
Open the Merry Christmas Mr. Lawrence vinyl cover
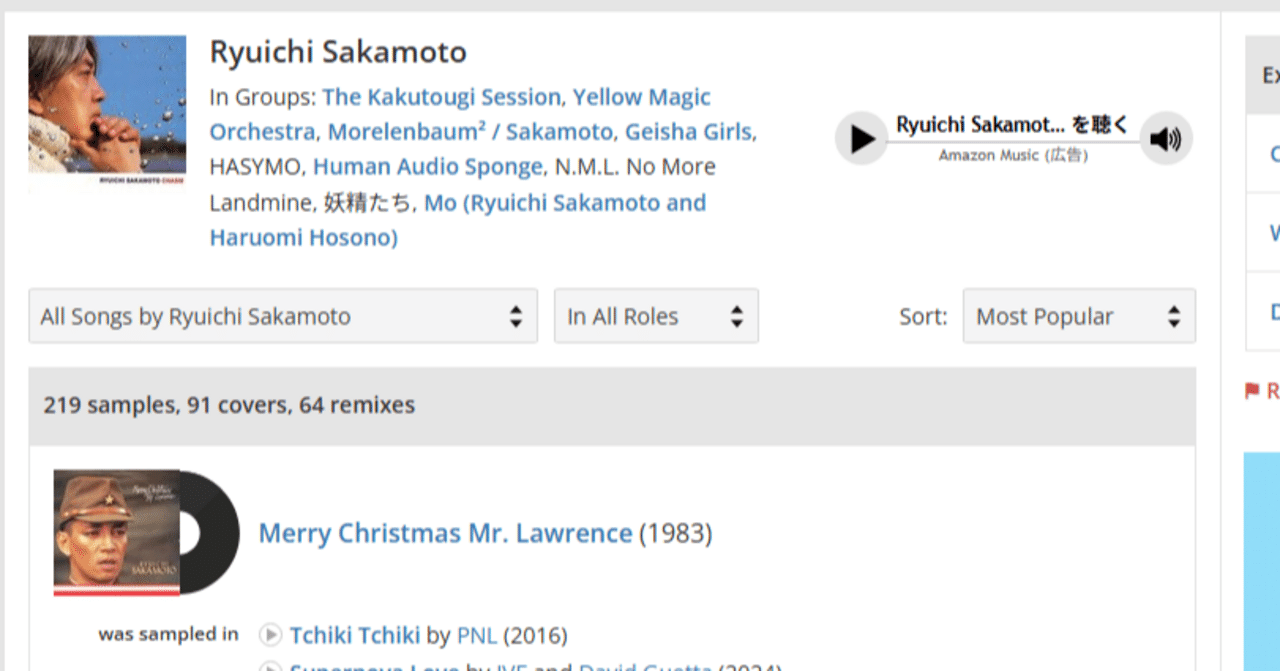click(146, 532)
